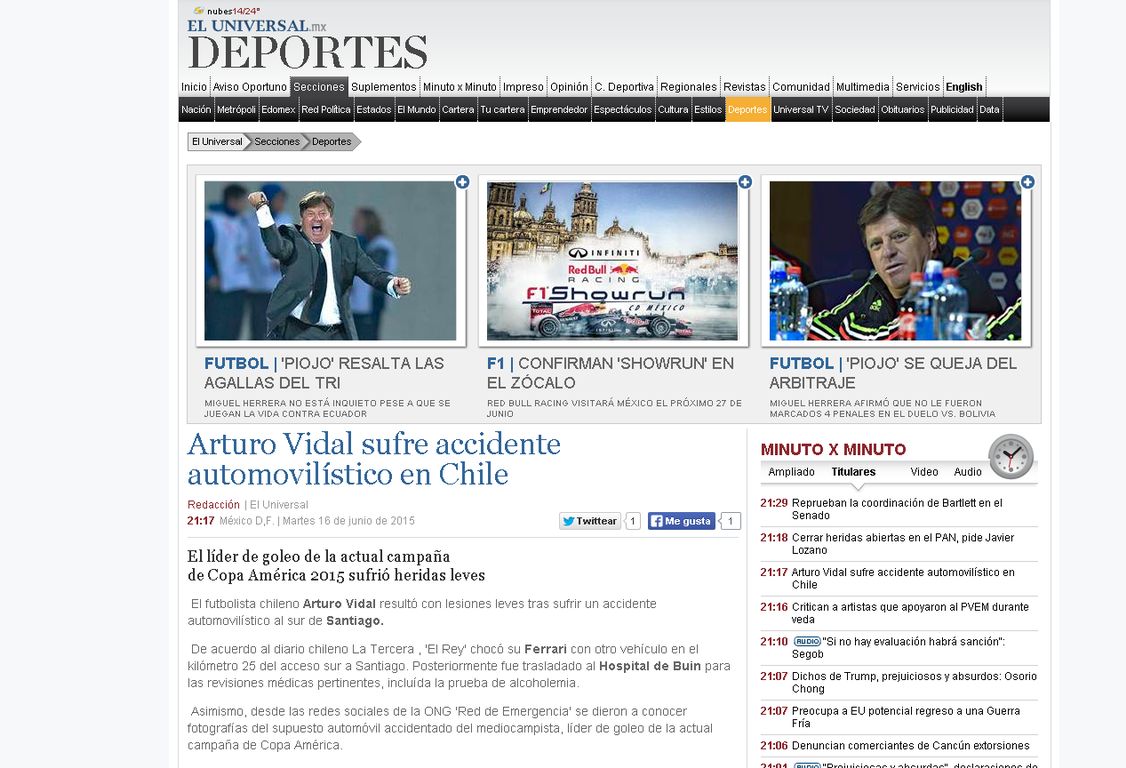The width and height of the screenshot is (1126, 768).
Task: Open Regionales menu item
Action: coord(688,87)
